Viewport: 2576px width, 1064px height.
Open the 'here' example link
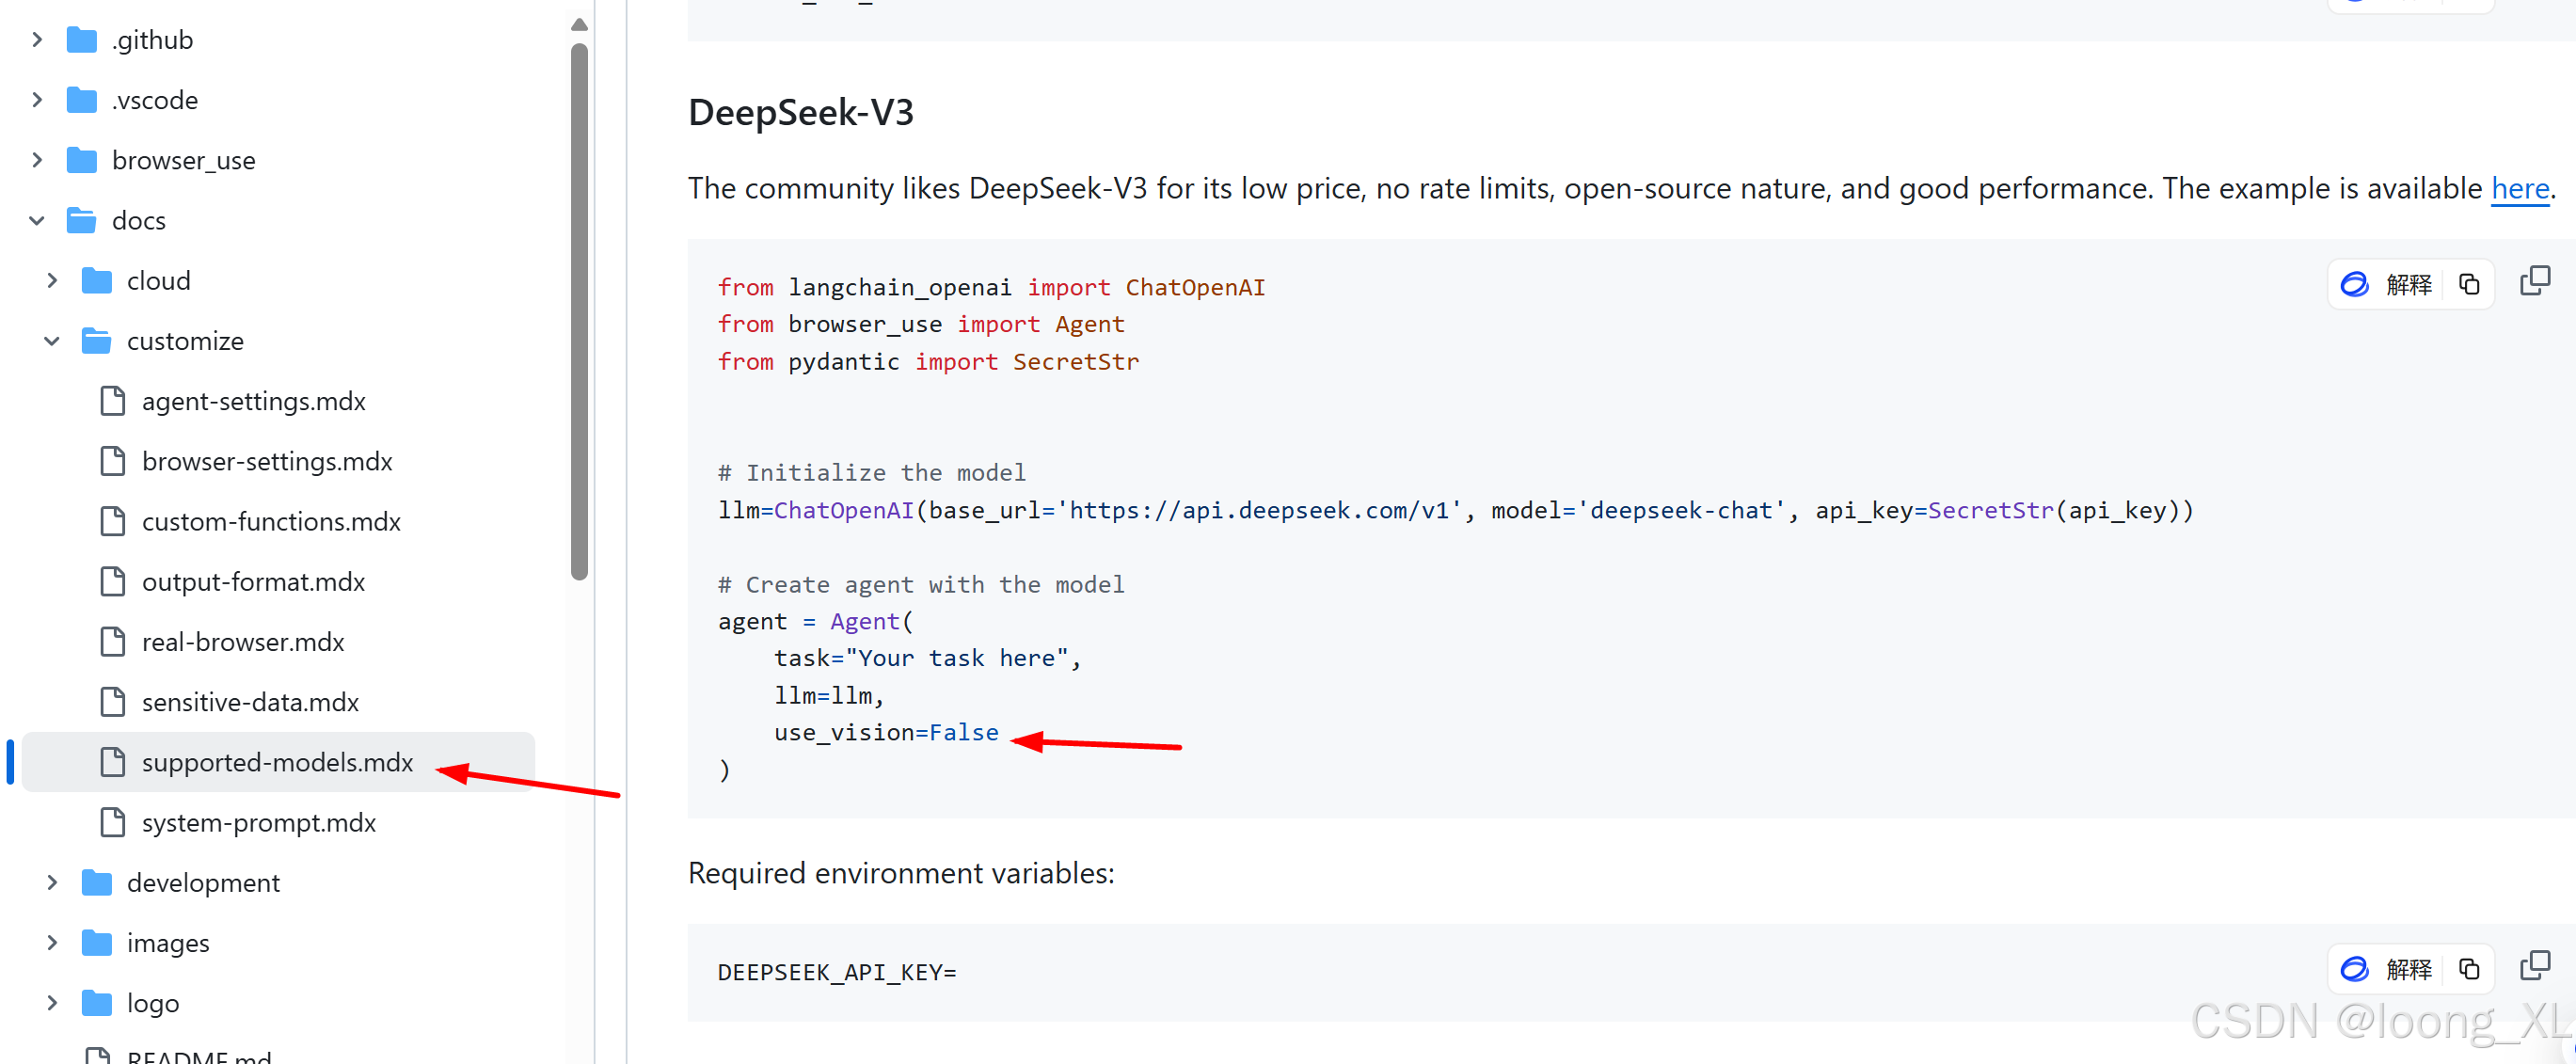2519,188
